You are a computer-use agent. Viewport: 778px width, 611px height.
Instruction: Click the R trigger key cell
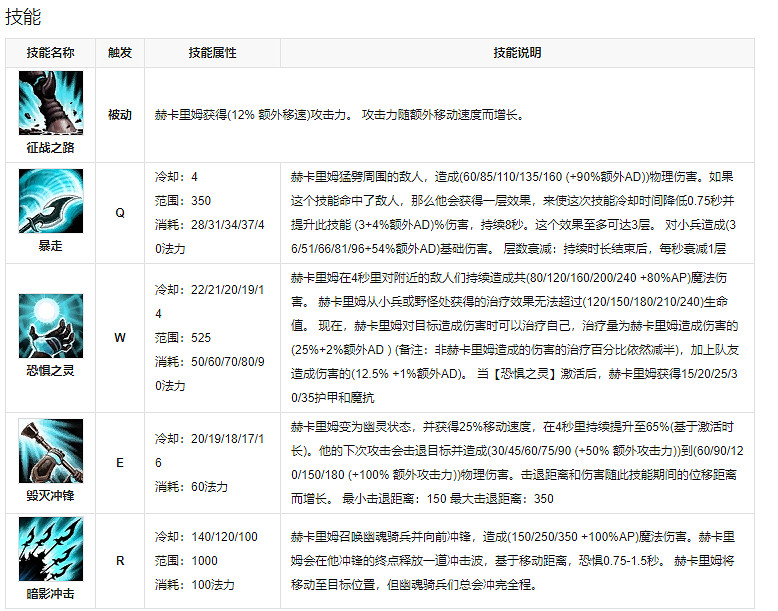(x=120, y=561)
